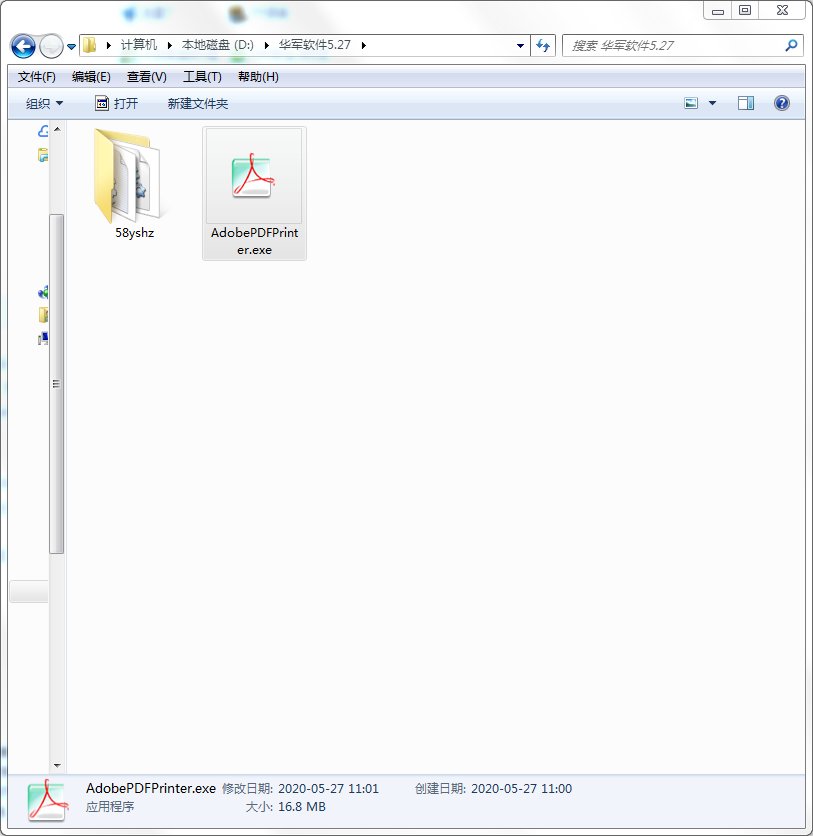This screenshot has height=836, width=813.
Task: Click the refresh icon beside address bar
Action: (543, 45)
